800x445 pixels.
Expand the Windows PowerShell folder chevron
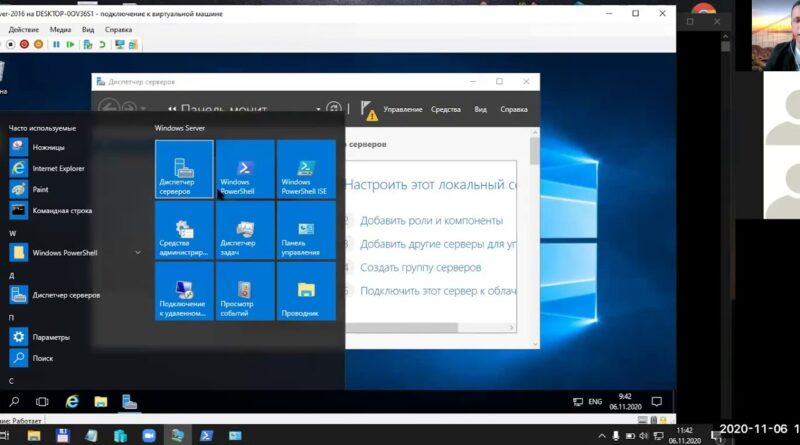[138, 253]
